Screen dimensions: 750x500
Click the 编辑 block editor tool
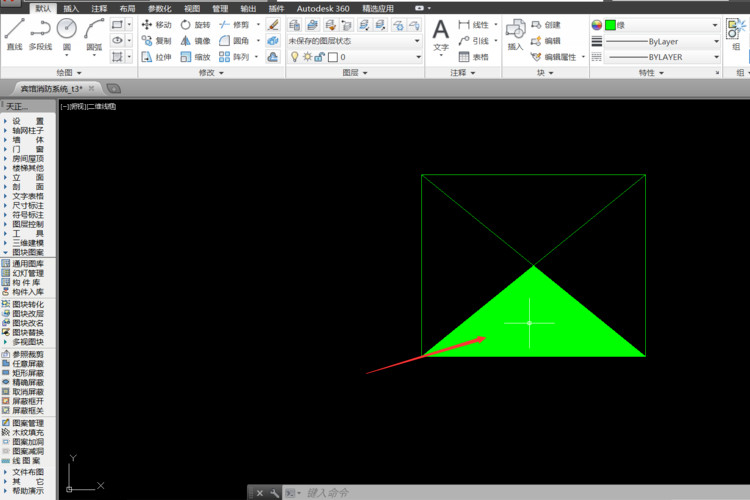pos(546,41)
